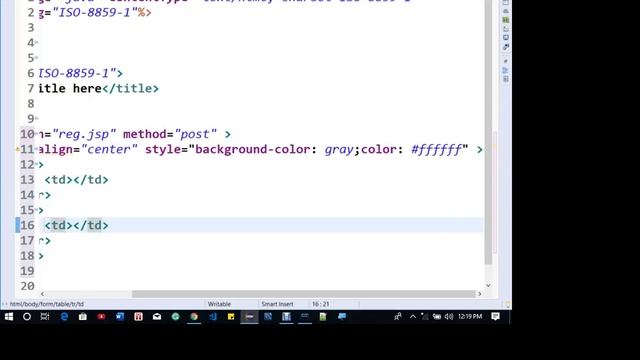
Task: Click the horizontal scrollbar left arrow
Action: pyautogui.click(x=42, y=294)
